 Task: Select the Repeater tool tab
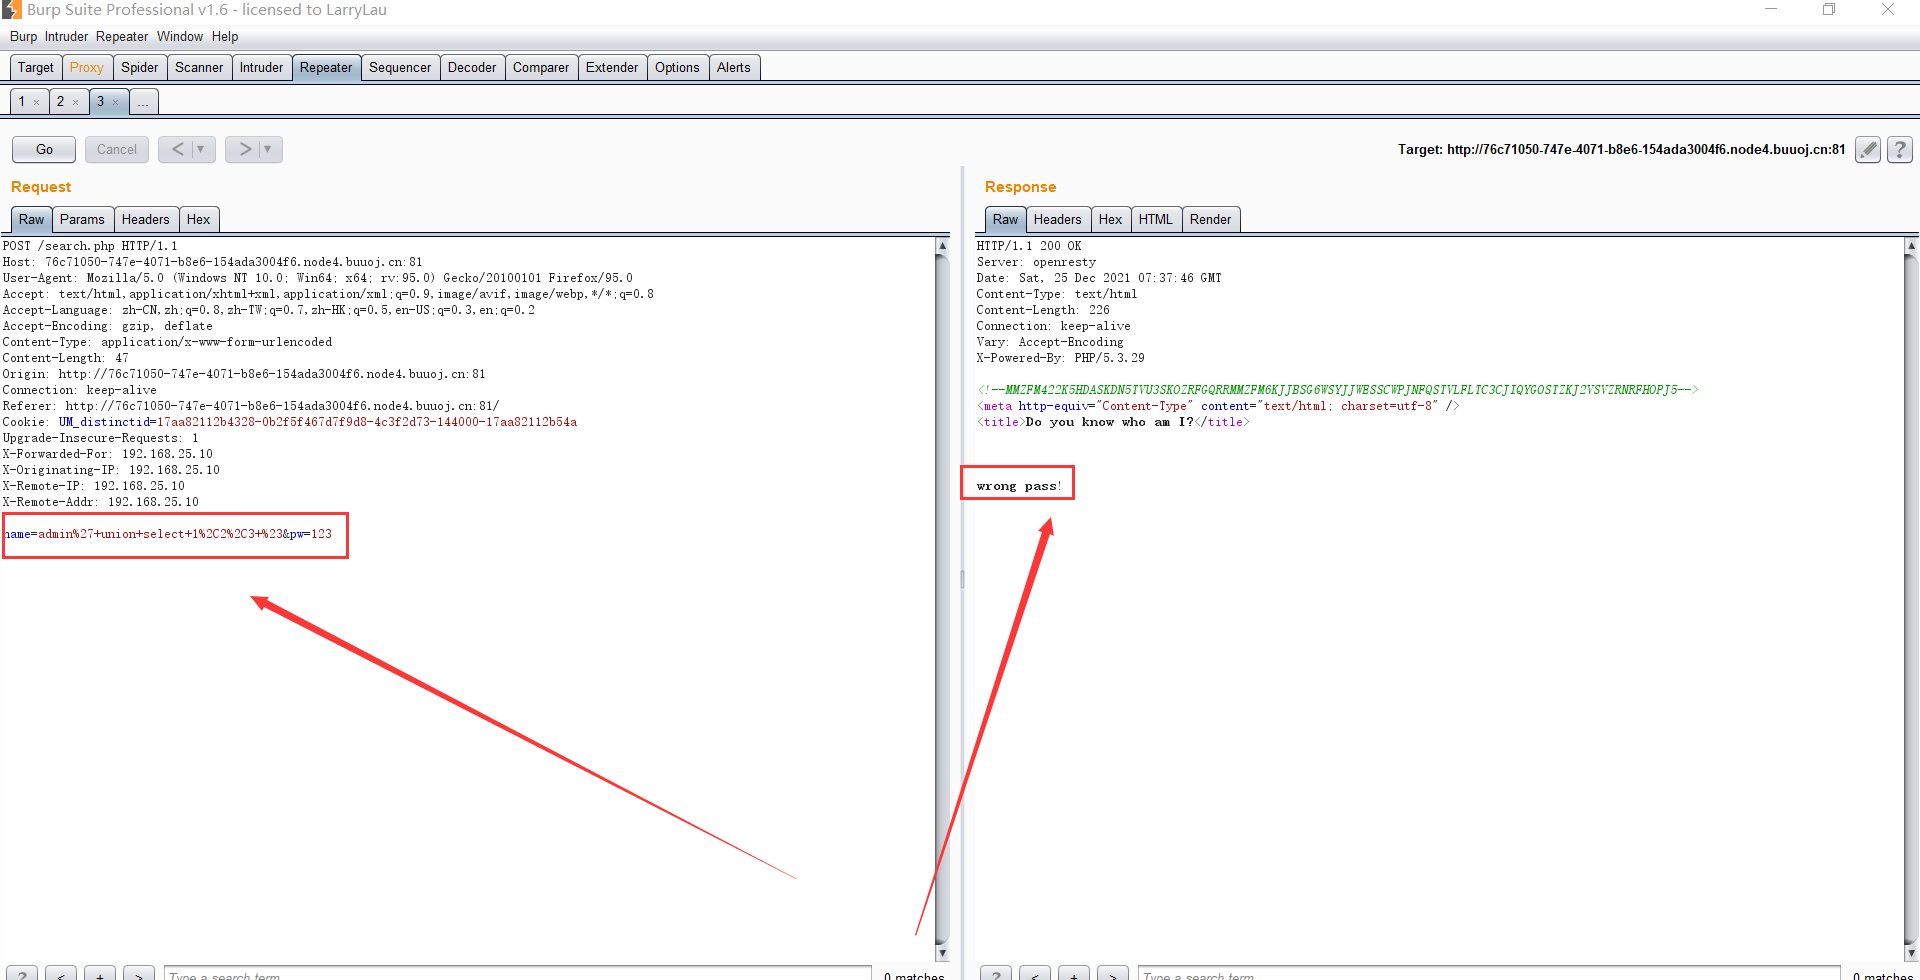[x=326, y=68]
